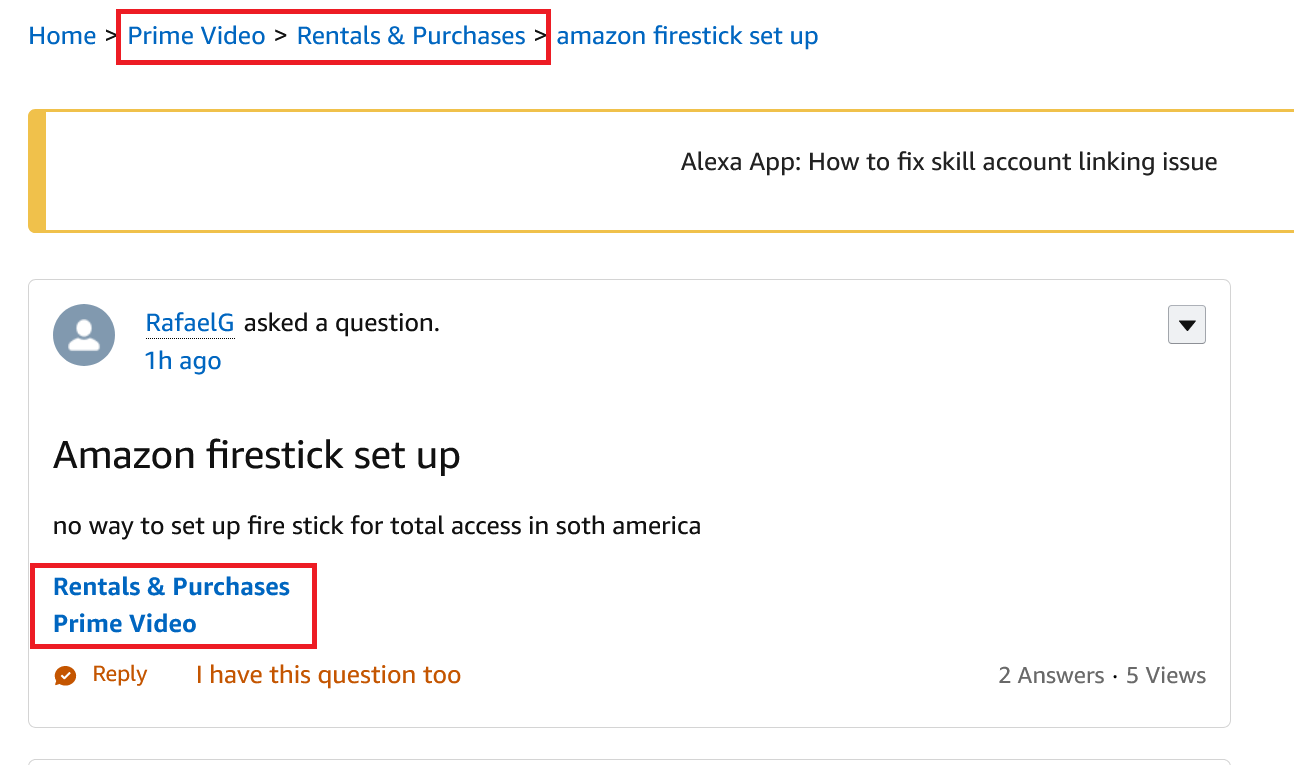The height and width of the screenshot is (765, 1294).
Task: Click the '1h ago' timestamp link
Action: point(183,360)
